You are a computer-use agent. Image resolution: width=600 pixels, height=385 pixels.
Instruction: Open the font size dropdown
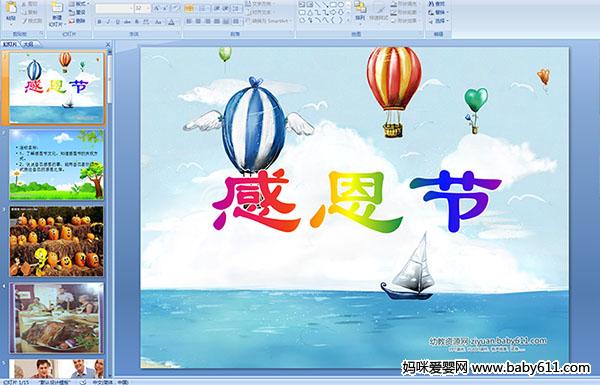tap(148, 8)
